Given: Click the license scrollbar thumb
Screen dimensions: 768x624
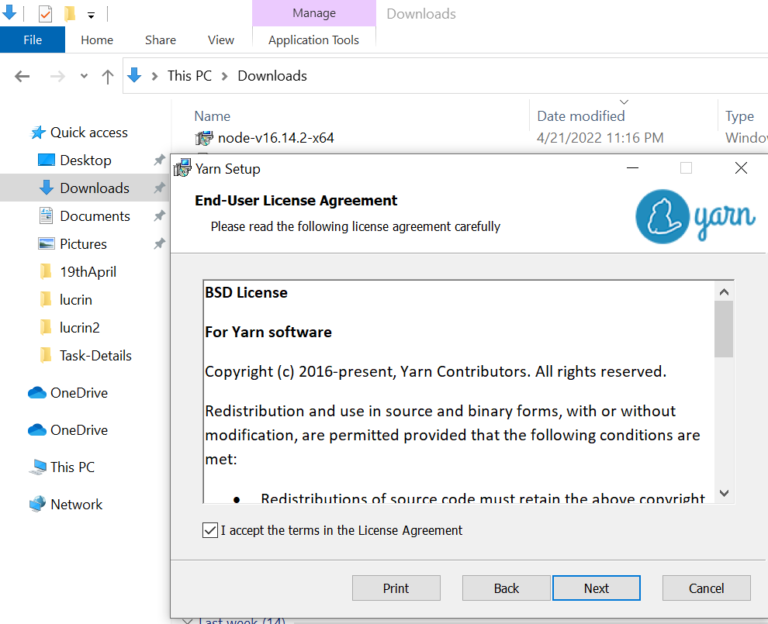Looking at the screenshot, I should 724,329.
